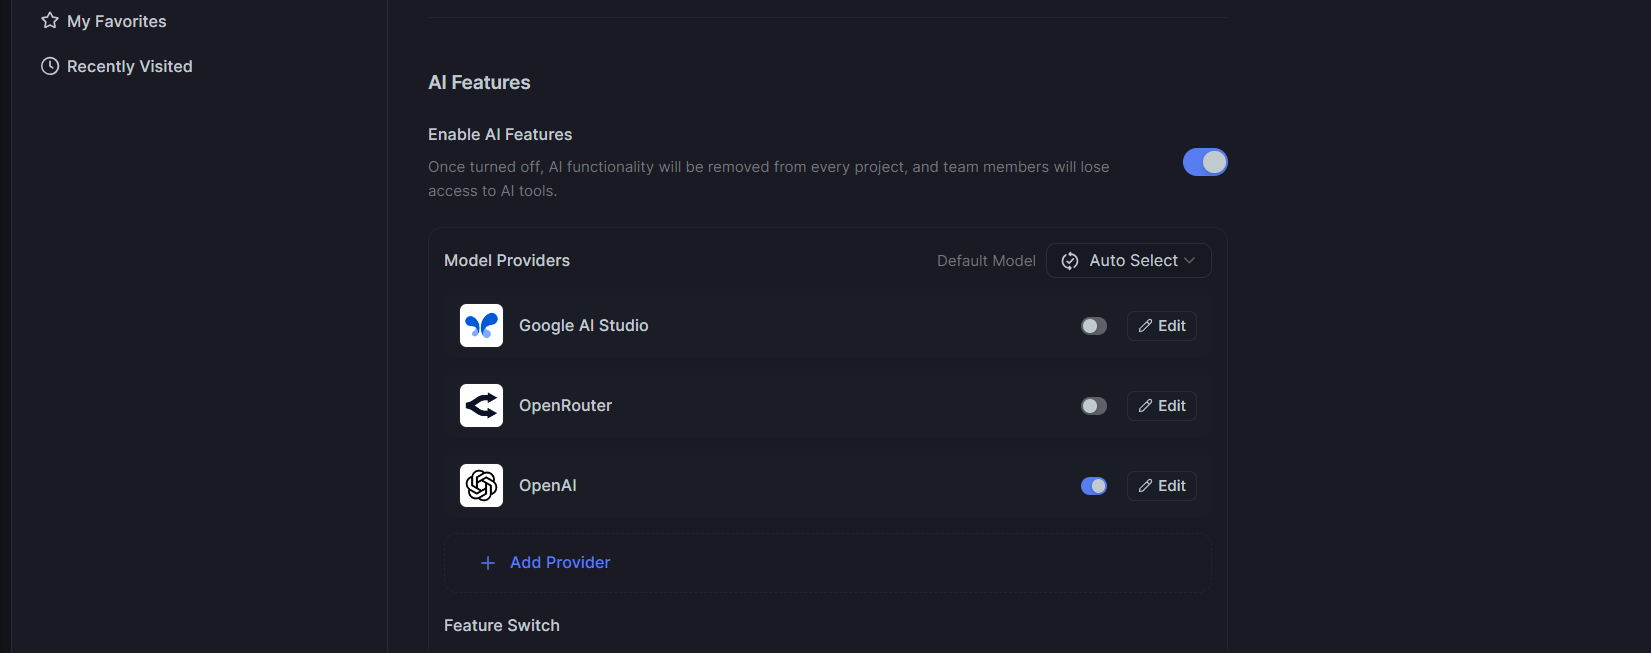Click the Model Providers heading
The image size is (1651, 653).
[x=507, y=260]
